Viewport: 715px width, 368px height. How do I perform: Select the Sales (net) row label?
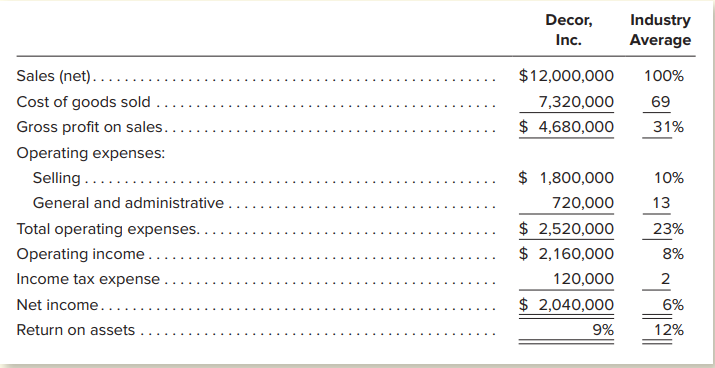click(x=54, y=76)
